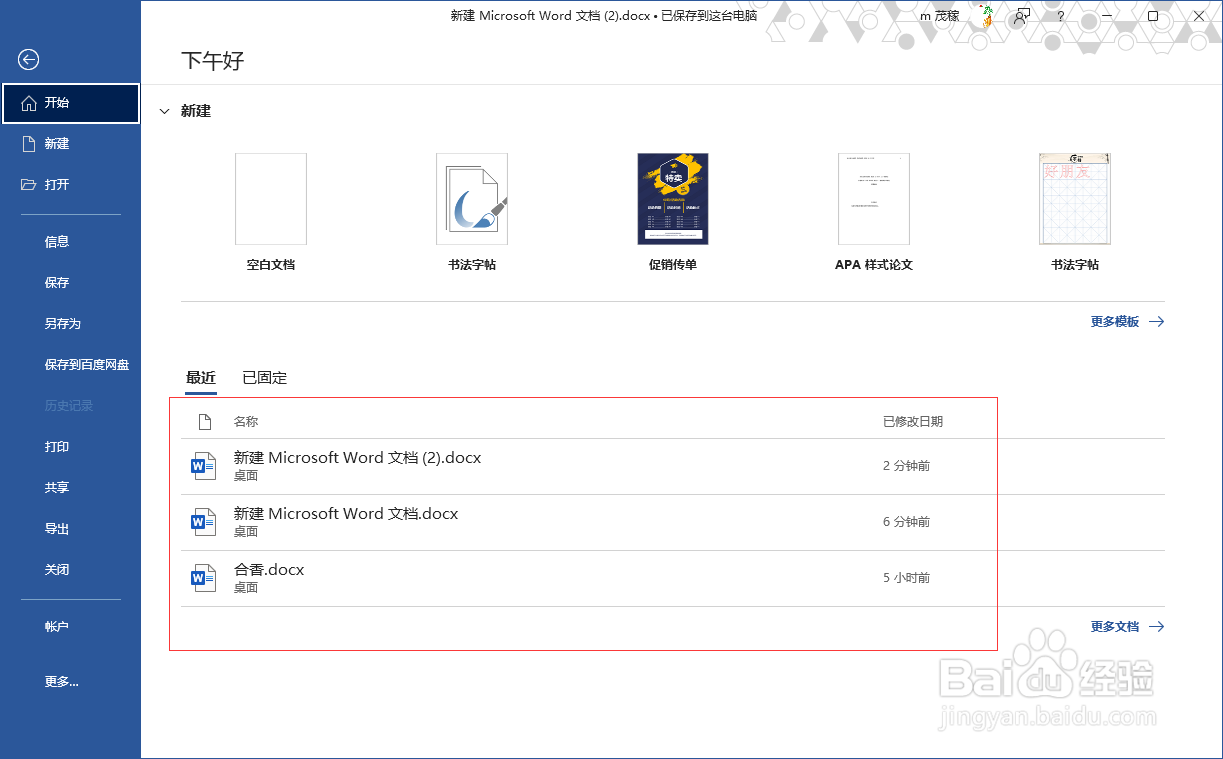The width and height of the screenshot is (1223, 759).
Task: Click the file icon in list header
Action: pyautogui.click(x=204, y=422)
